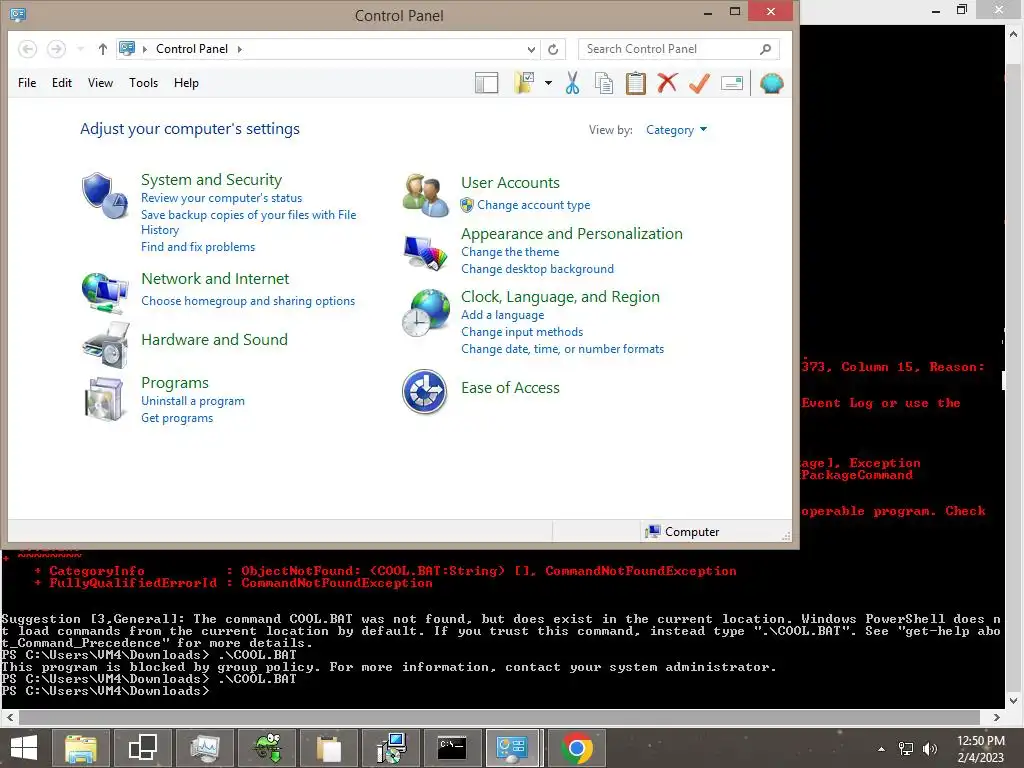
Task: Open the View menu
Action: pos(101,83)
